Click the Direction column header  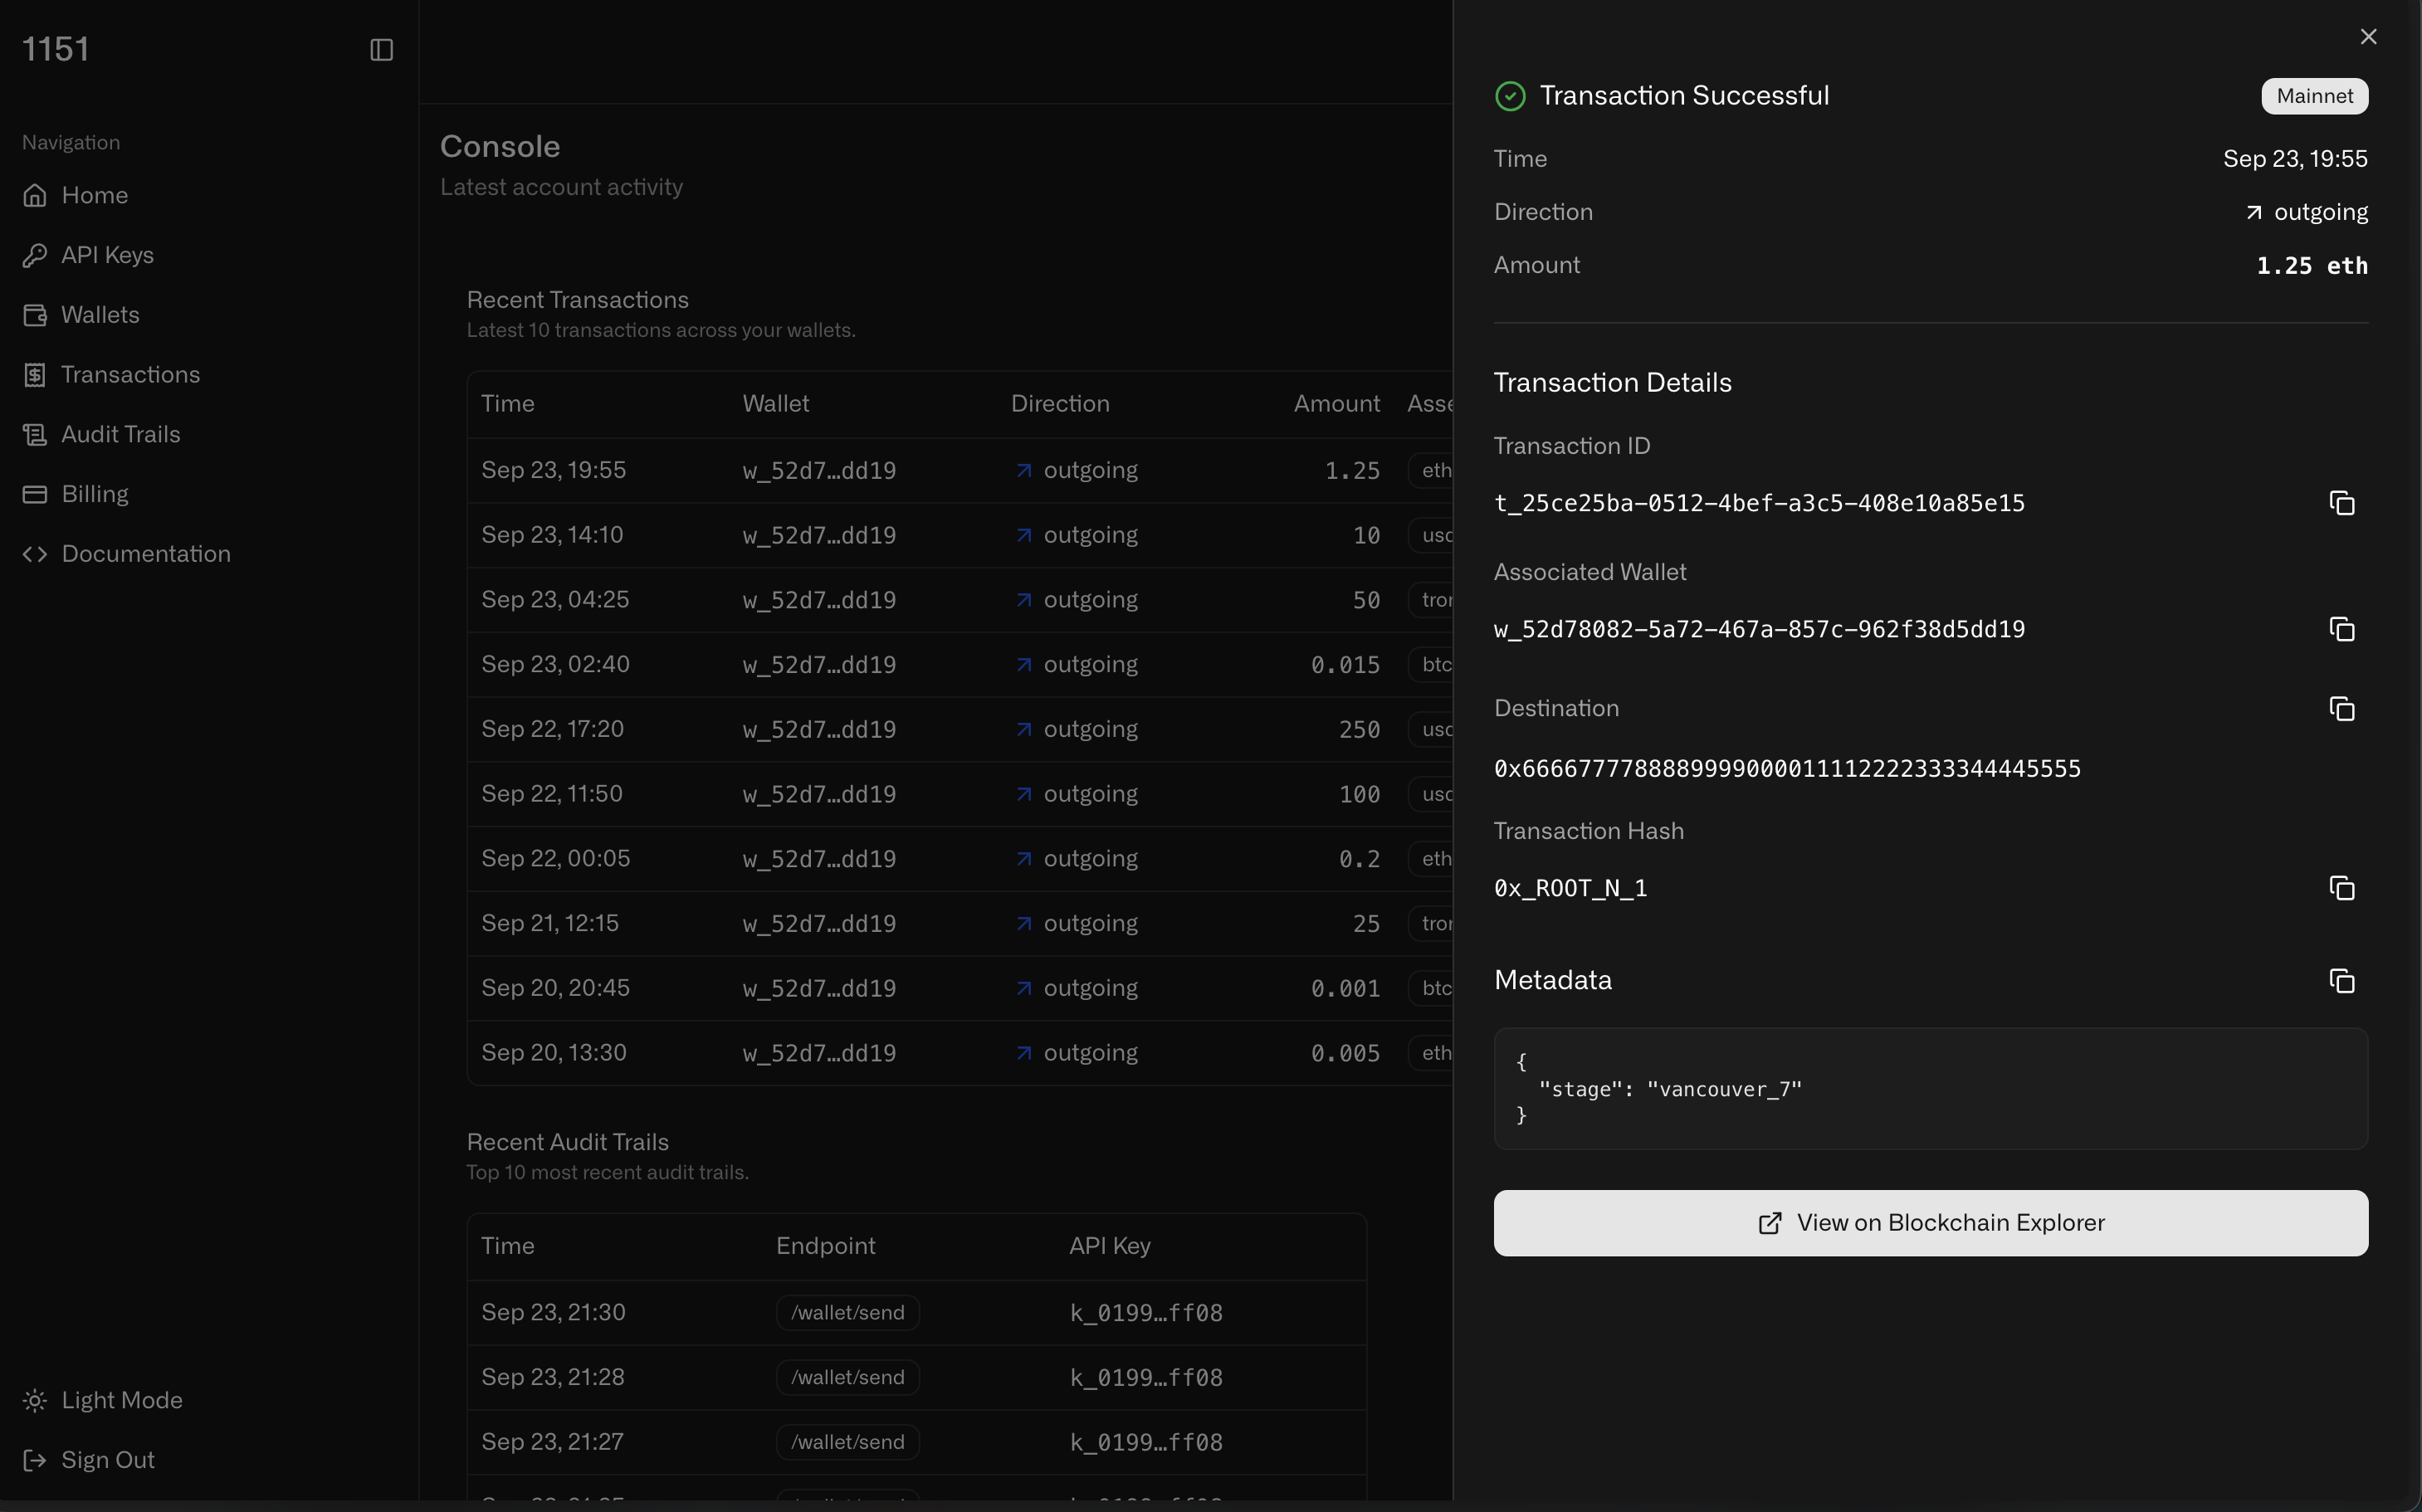pyautogui.click(x=1060, y=404)
